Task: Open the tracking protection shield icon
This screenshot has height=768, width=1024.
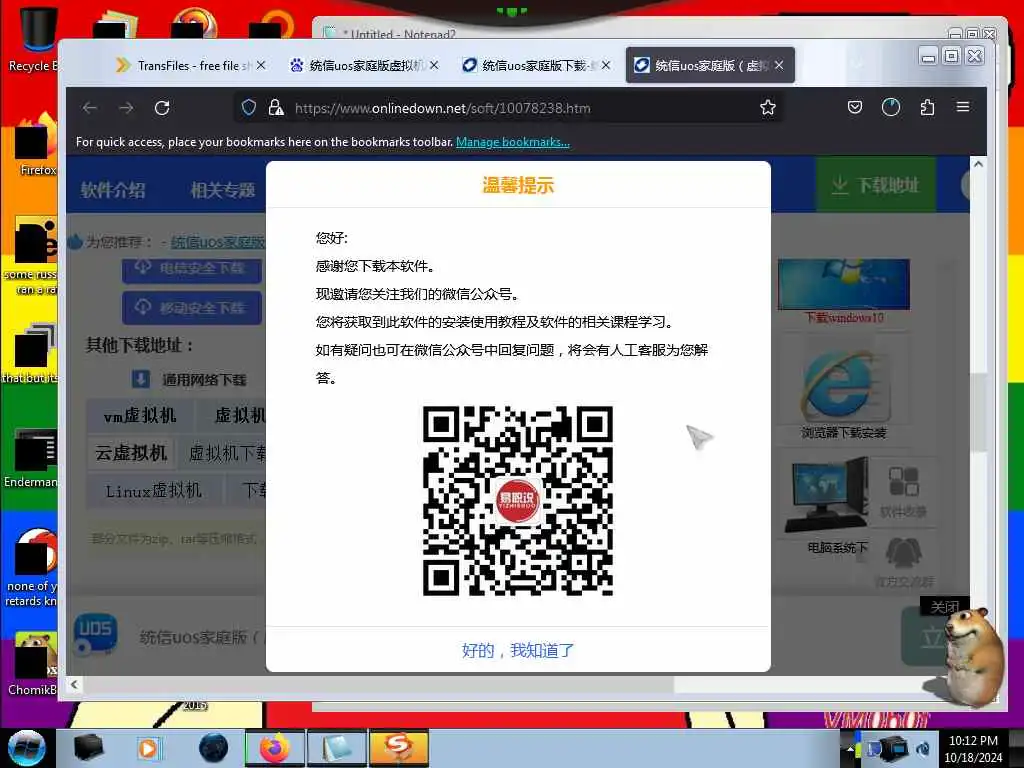Action: 249,108
